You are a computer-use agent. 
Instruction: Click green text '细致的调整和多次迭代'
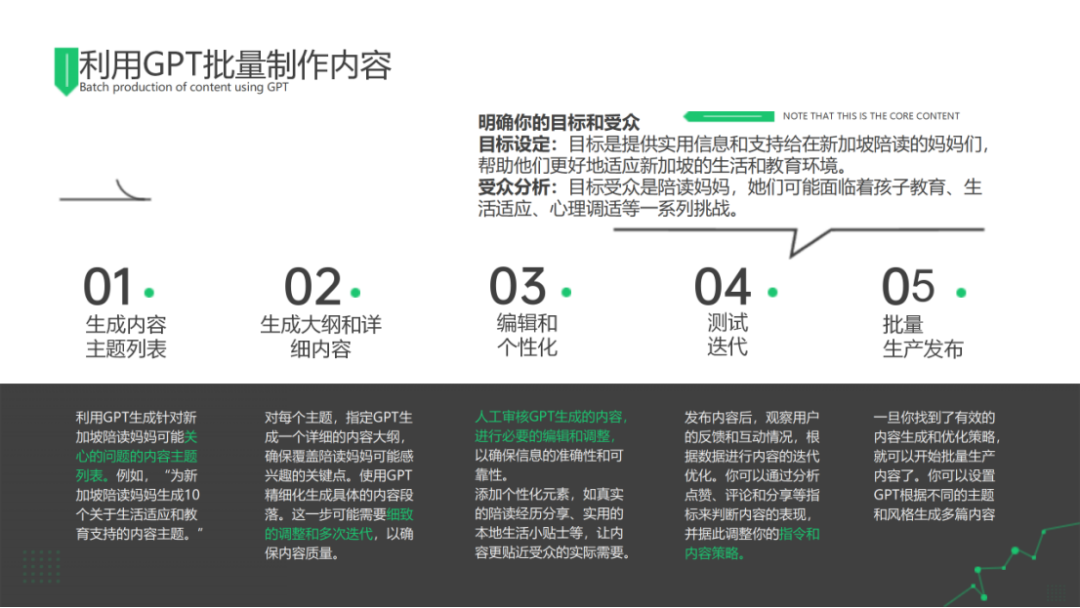pos(339,524)
